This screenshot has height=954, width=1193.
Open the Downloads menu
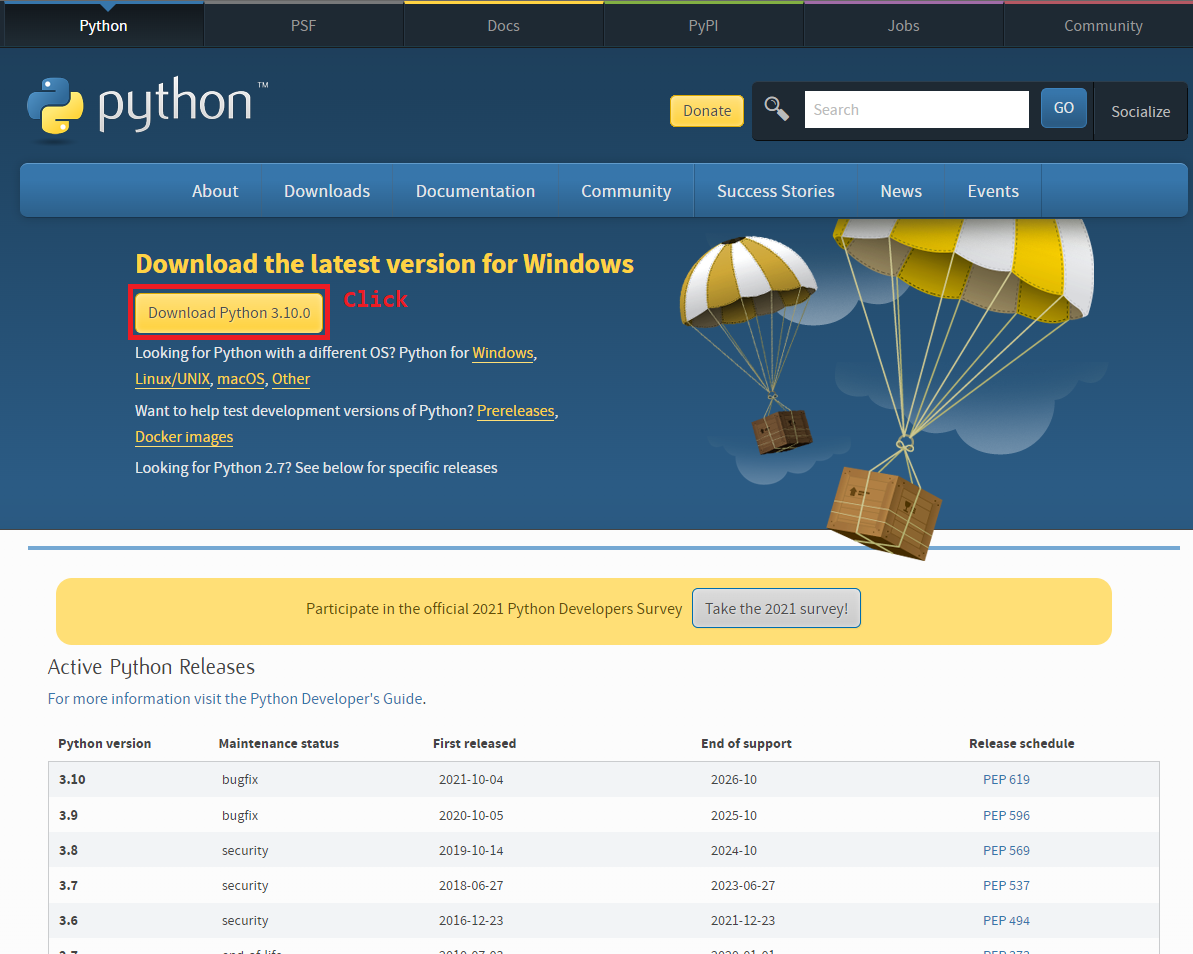coord(327,191)
